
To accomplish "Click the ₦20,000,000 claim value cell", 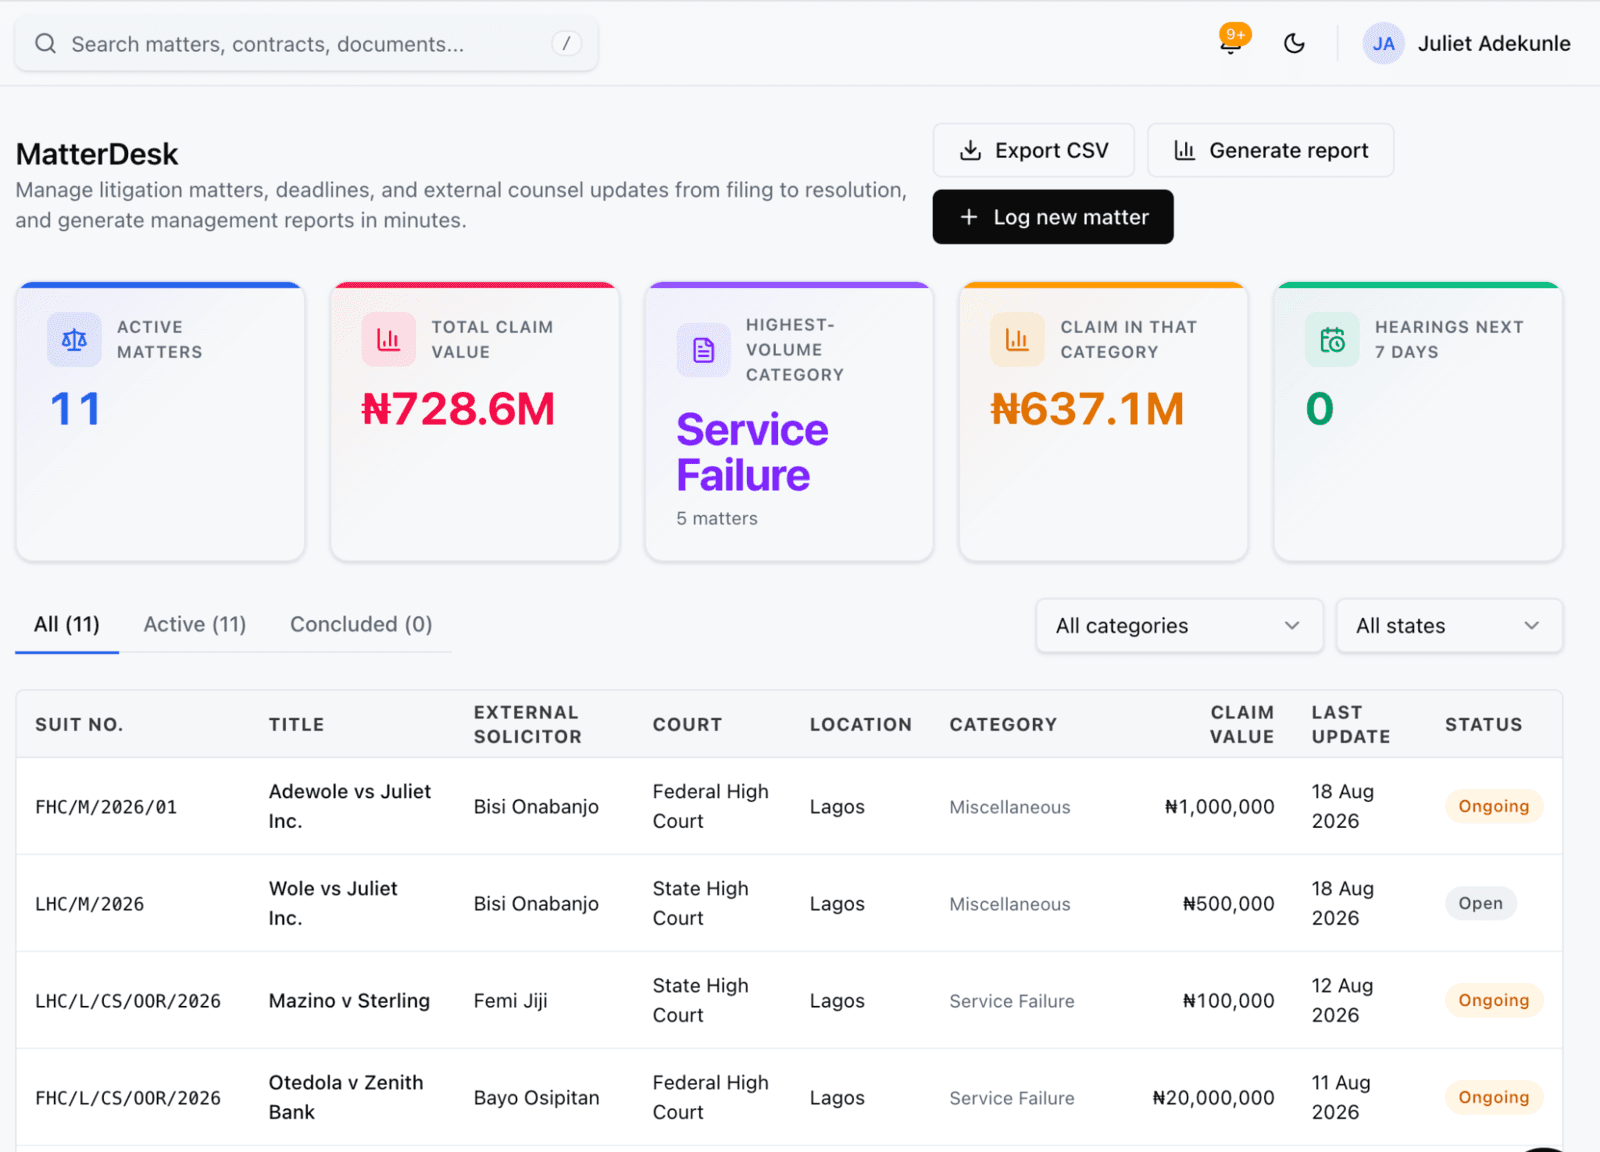I will (1213, 1098).
